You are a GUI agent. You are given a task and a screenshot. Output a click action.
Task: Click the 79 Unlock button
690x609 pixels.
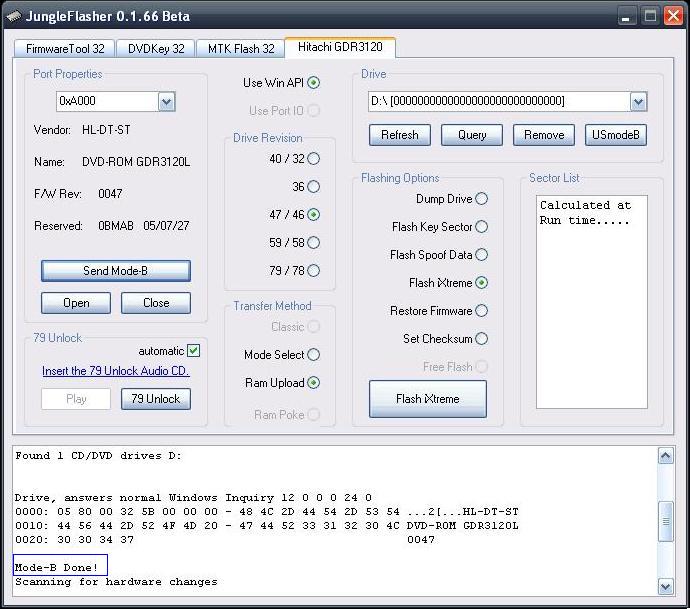tap(156, 399)
